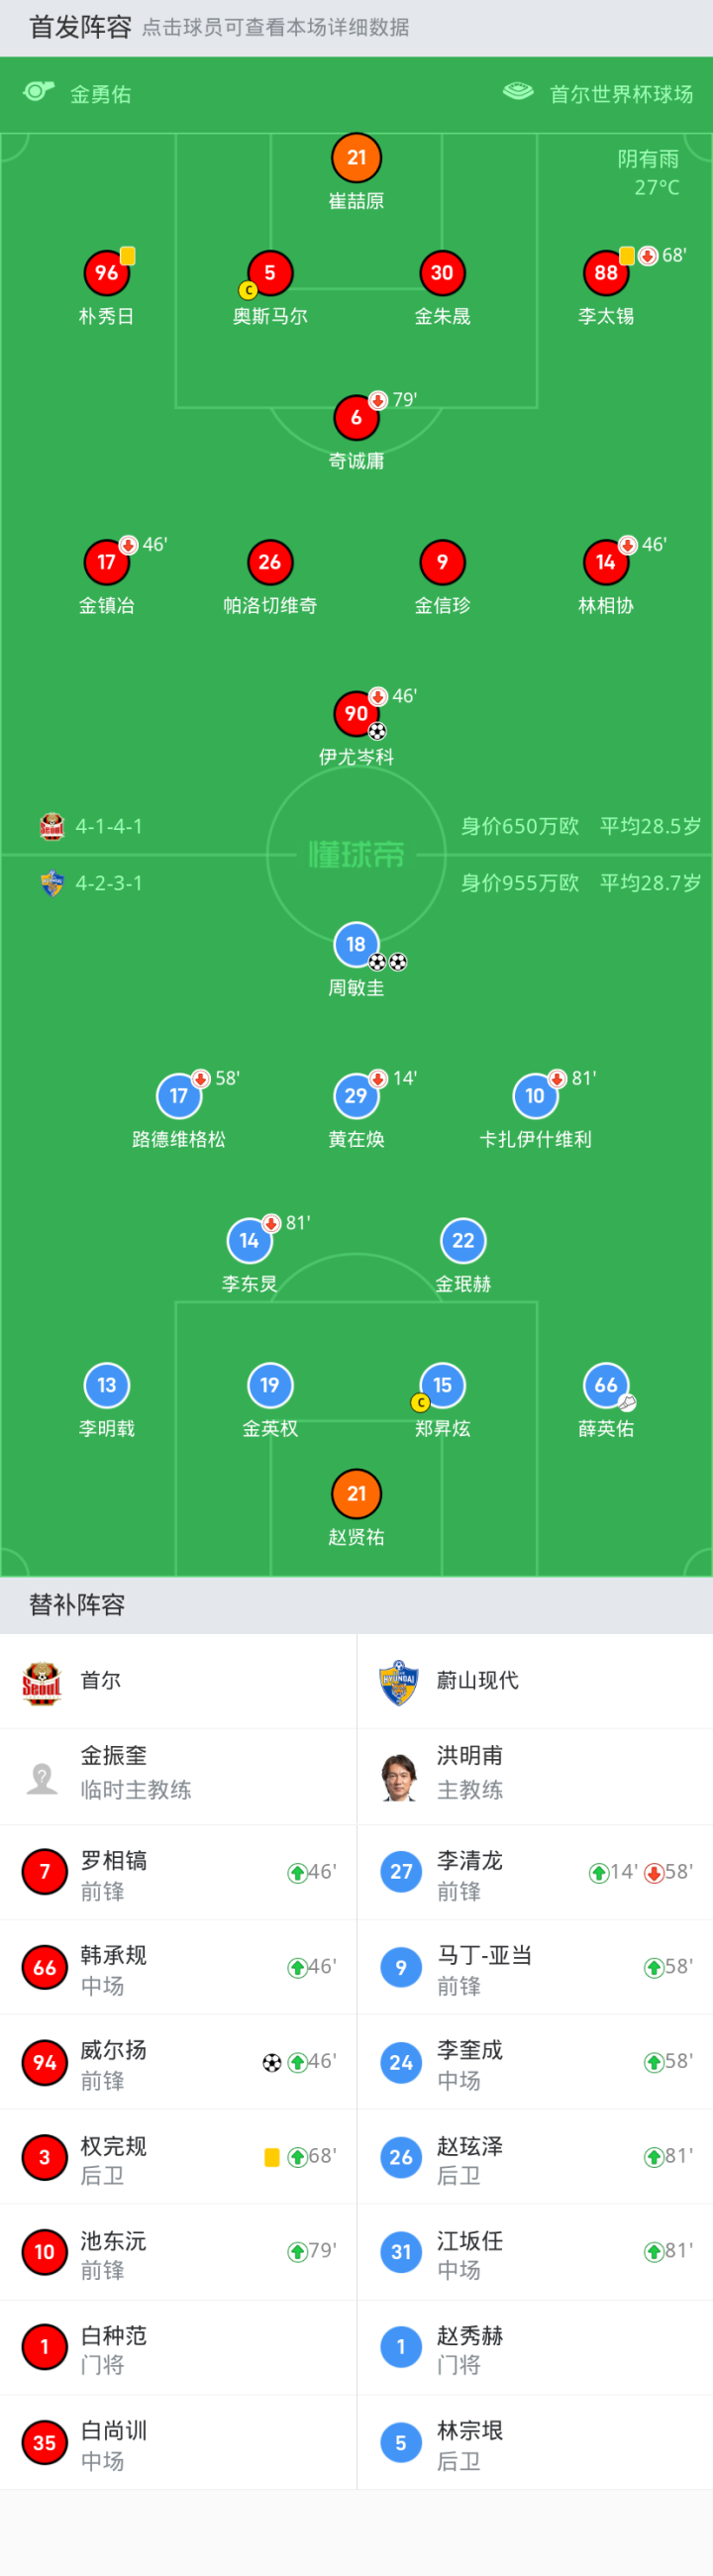Screen dimensions: 713x2576
Task: Click the 蔚山现代 team logo in the substitutes header
Action: point(398,1683)
